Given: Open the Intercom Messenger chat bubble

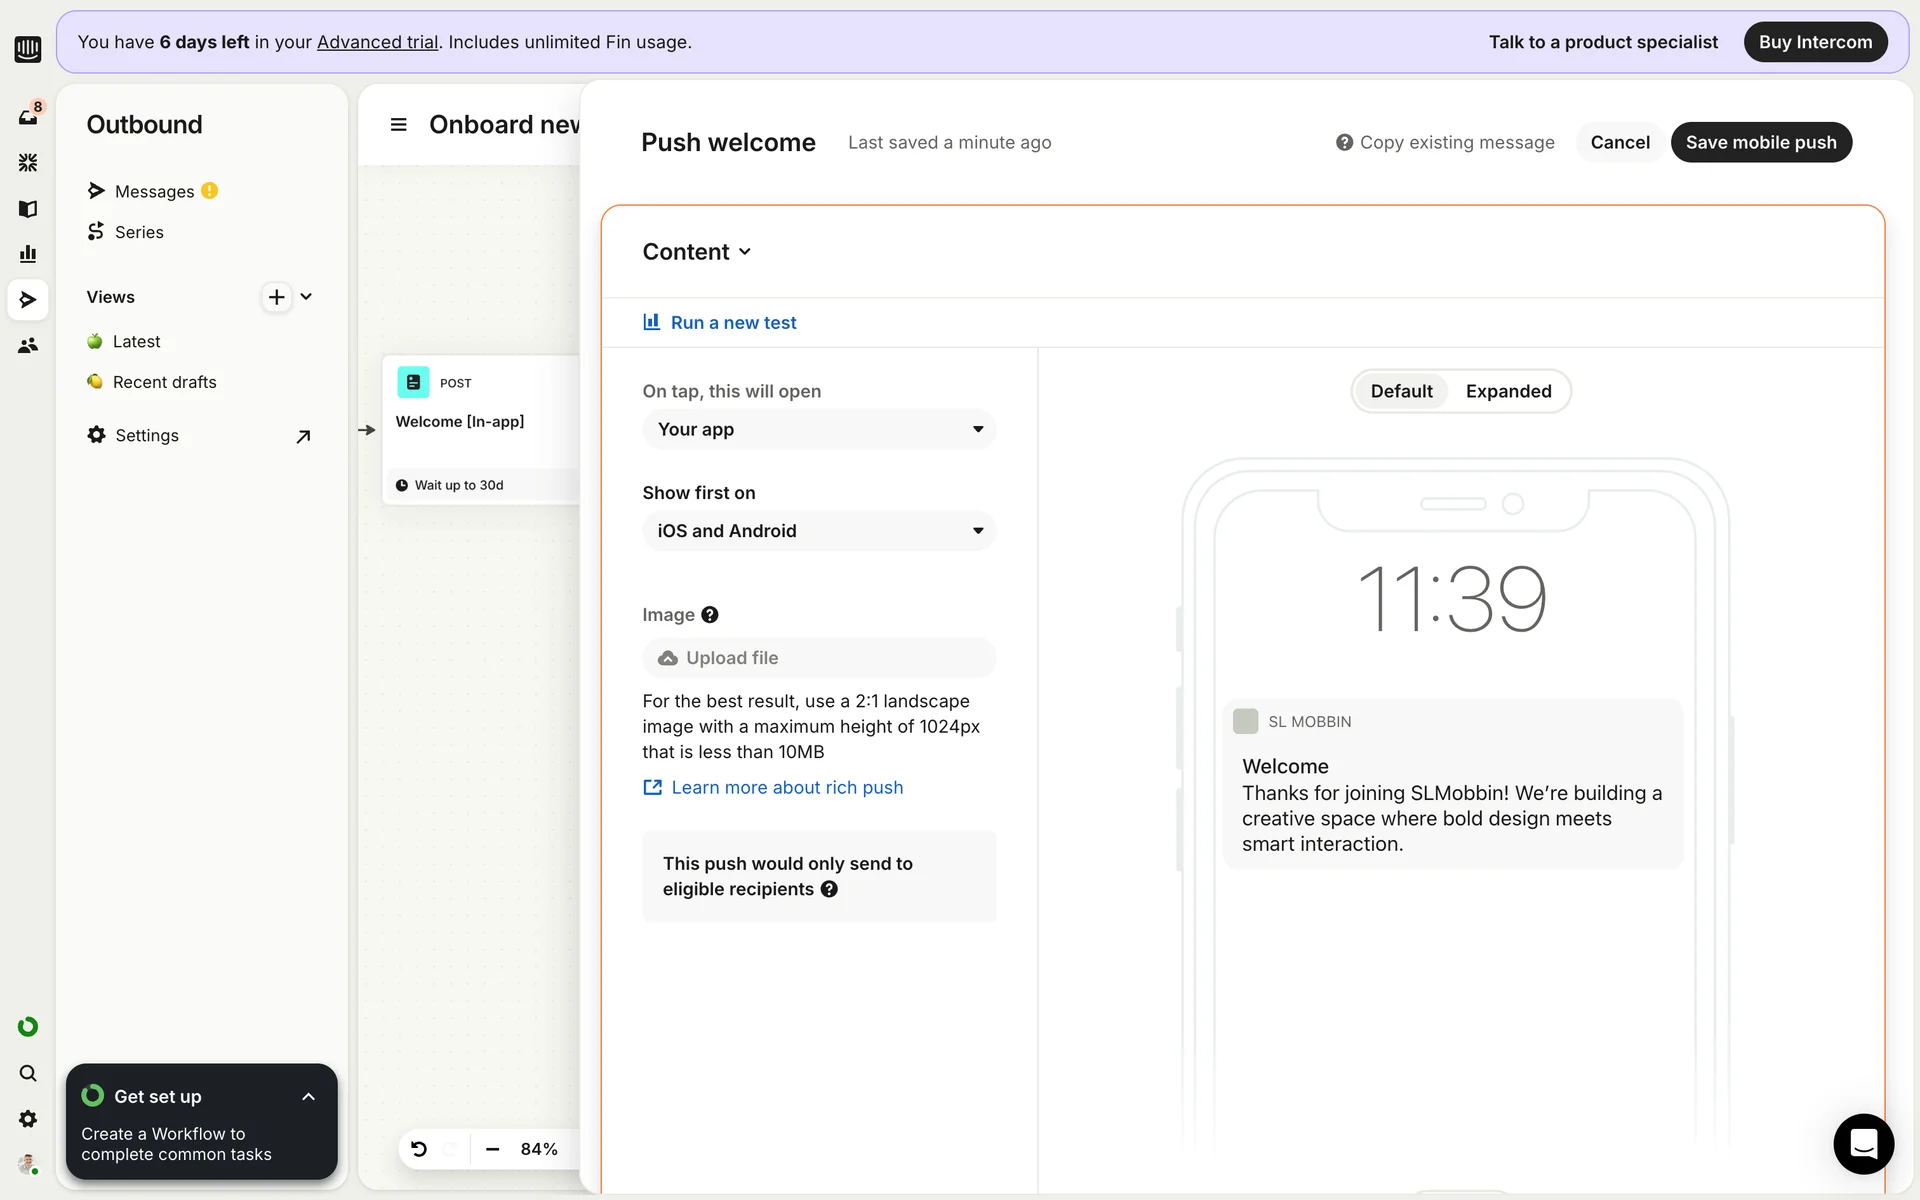Looking at the screenshot, I should coord(1863,1143).
